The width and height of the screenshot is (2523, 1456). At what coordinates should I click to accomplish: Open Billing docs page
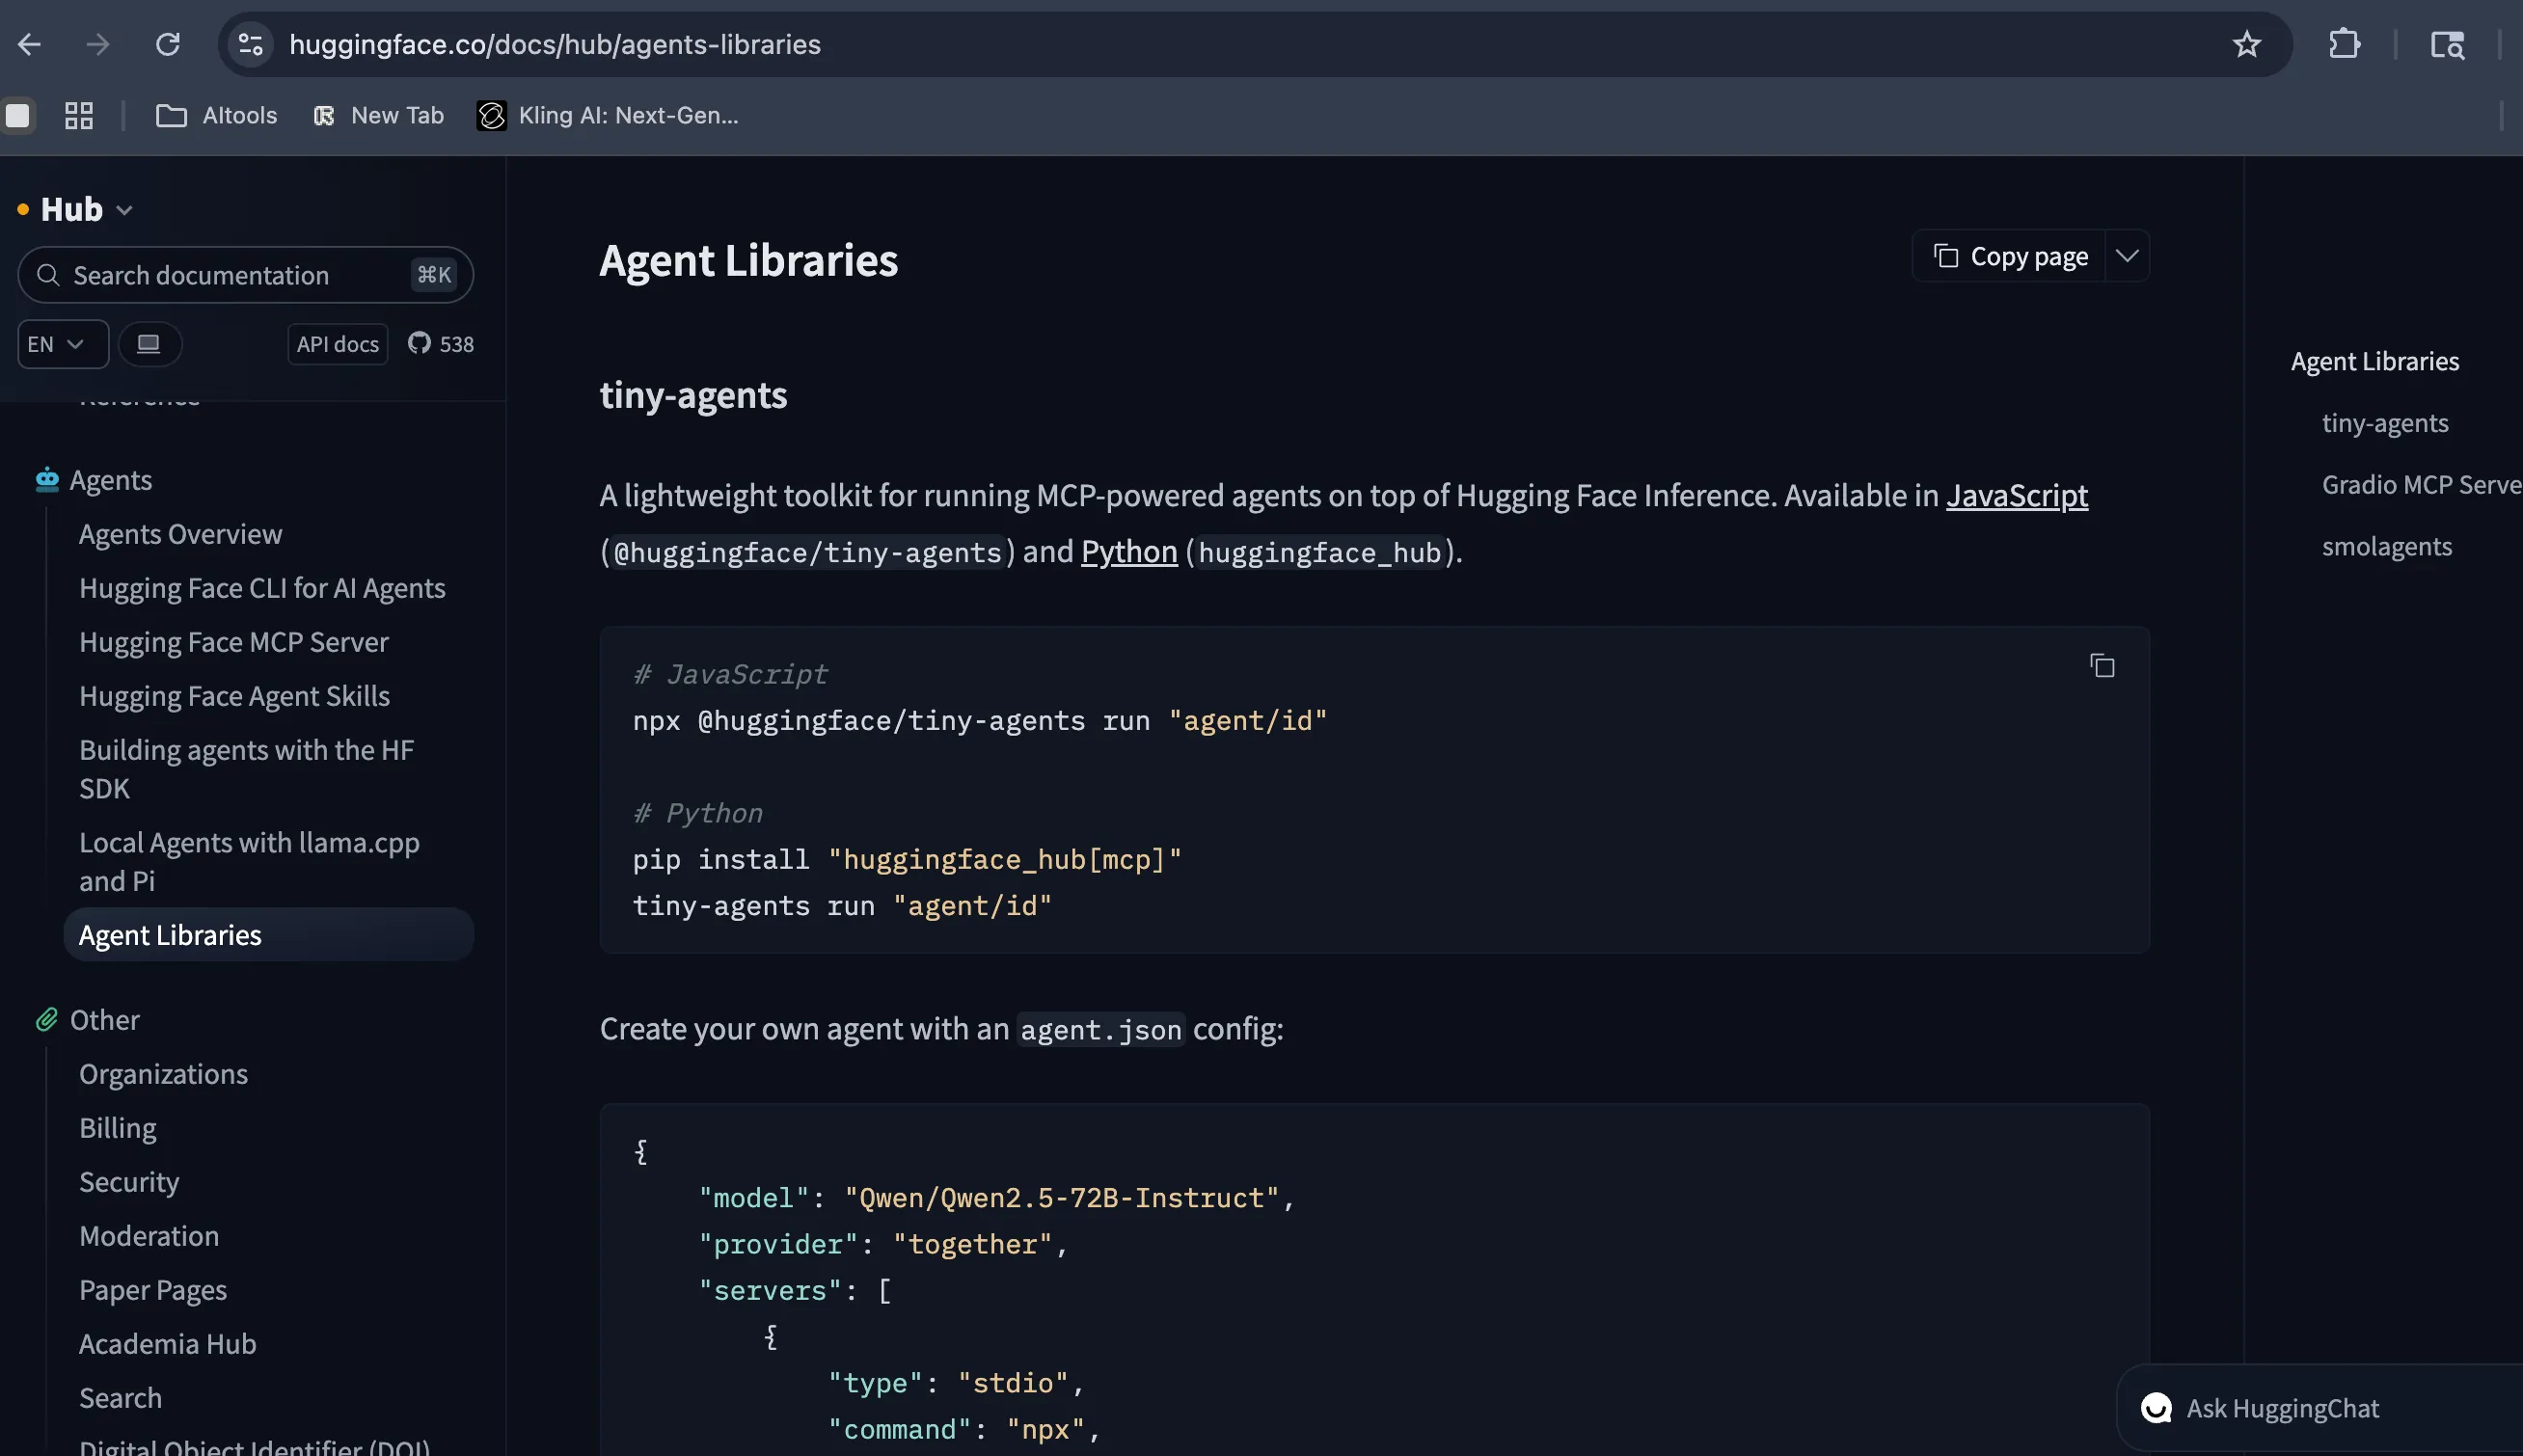(117, 1127)
